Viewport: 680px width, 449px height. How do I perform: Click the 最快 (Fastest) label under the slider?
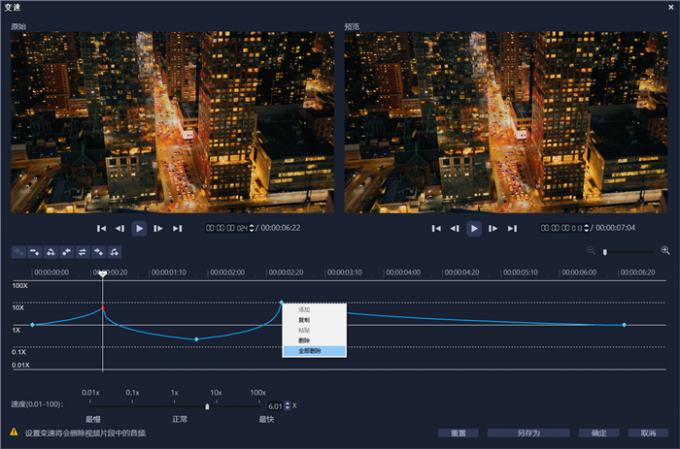(x=267, y=420)
